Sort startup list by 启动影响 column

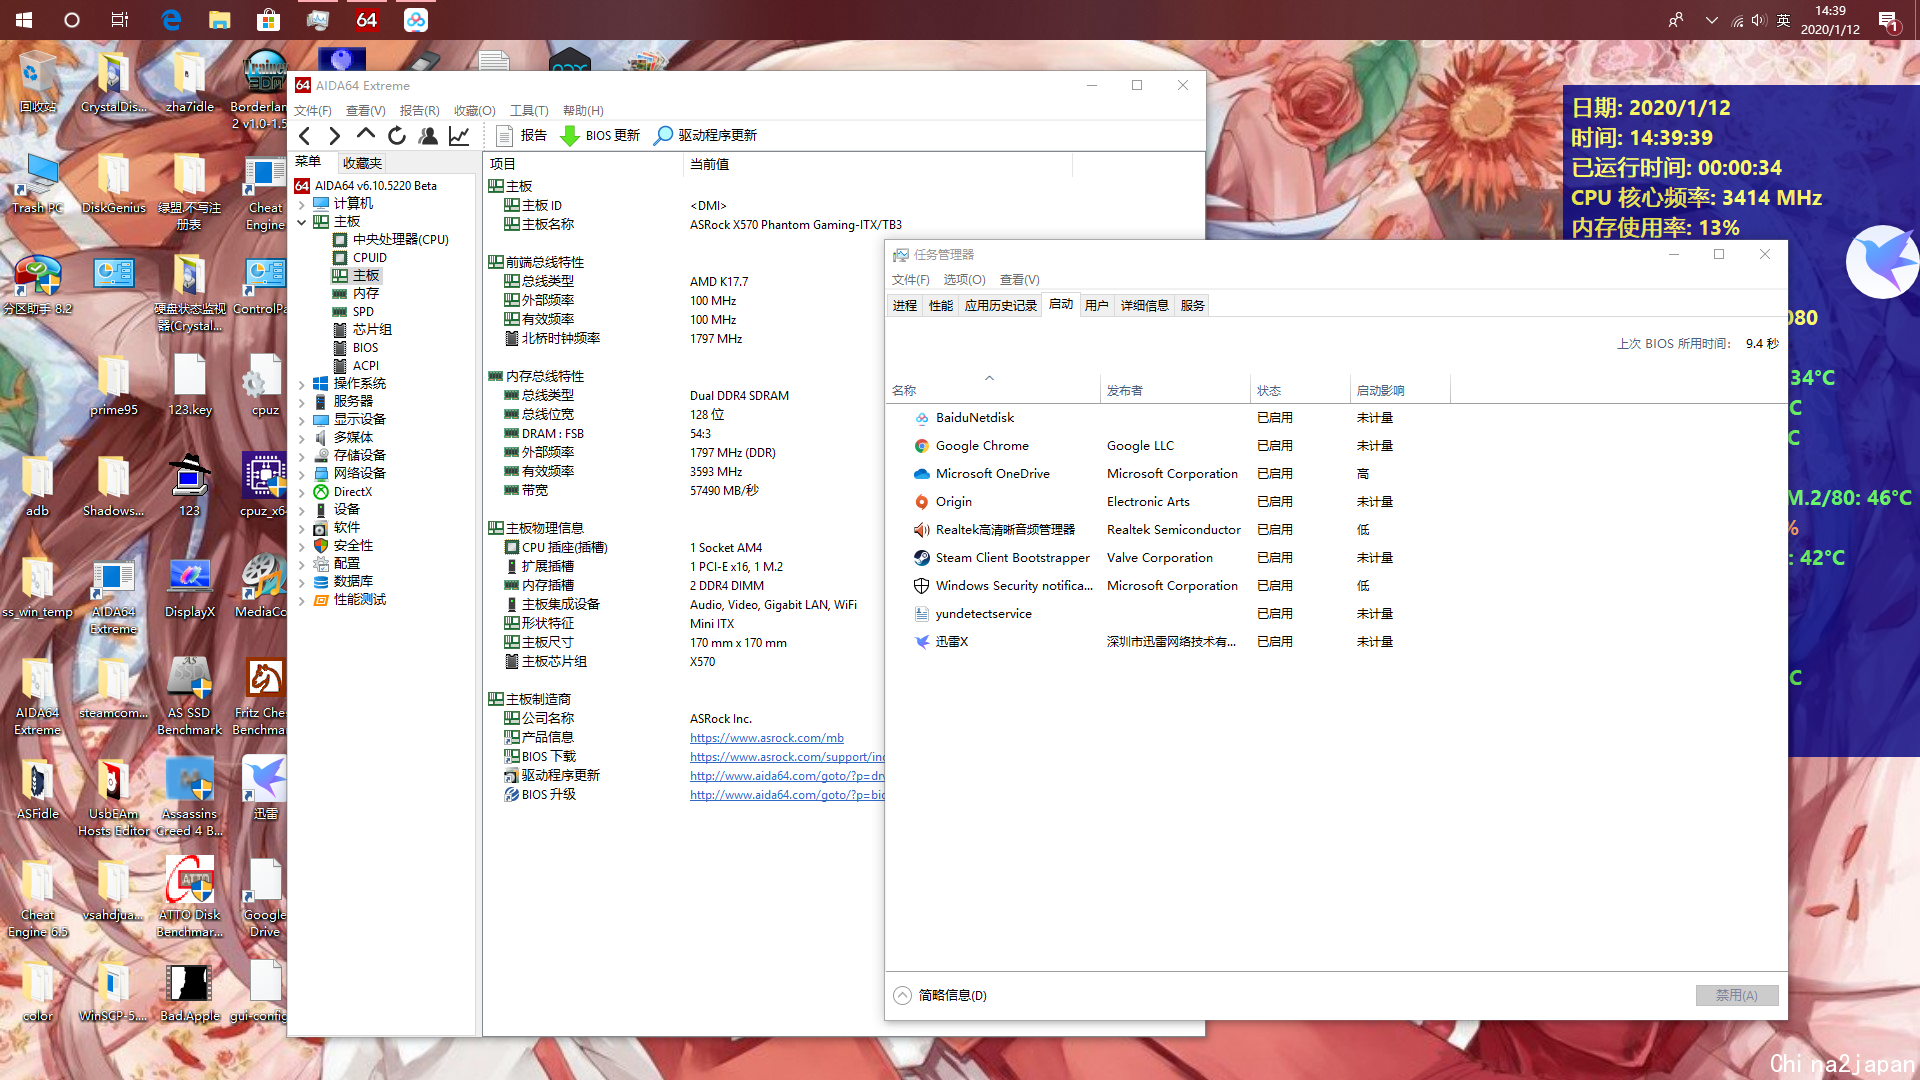click(x=1399, y=390)
